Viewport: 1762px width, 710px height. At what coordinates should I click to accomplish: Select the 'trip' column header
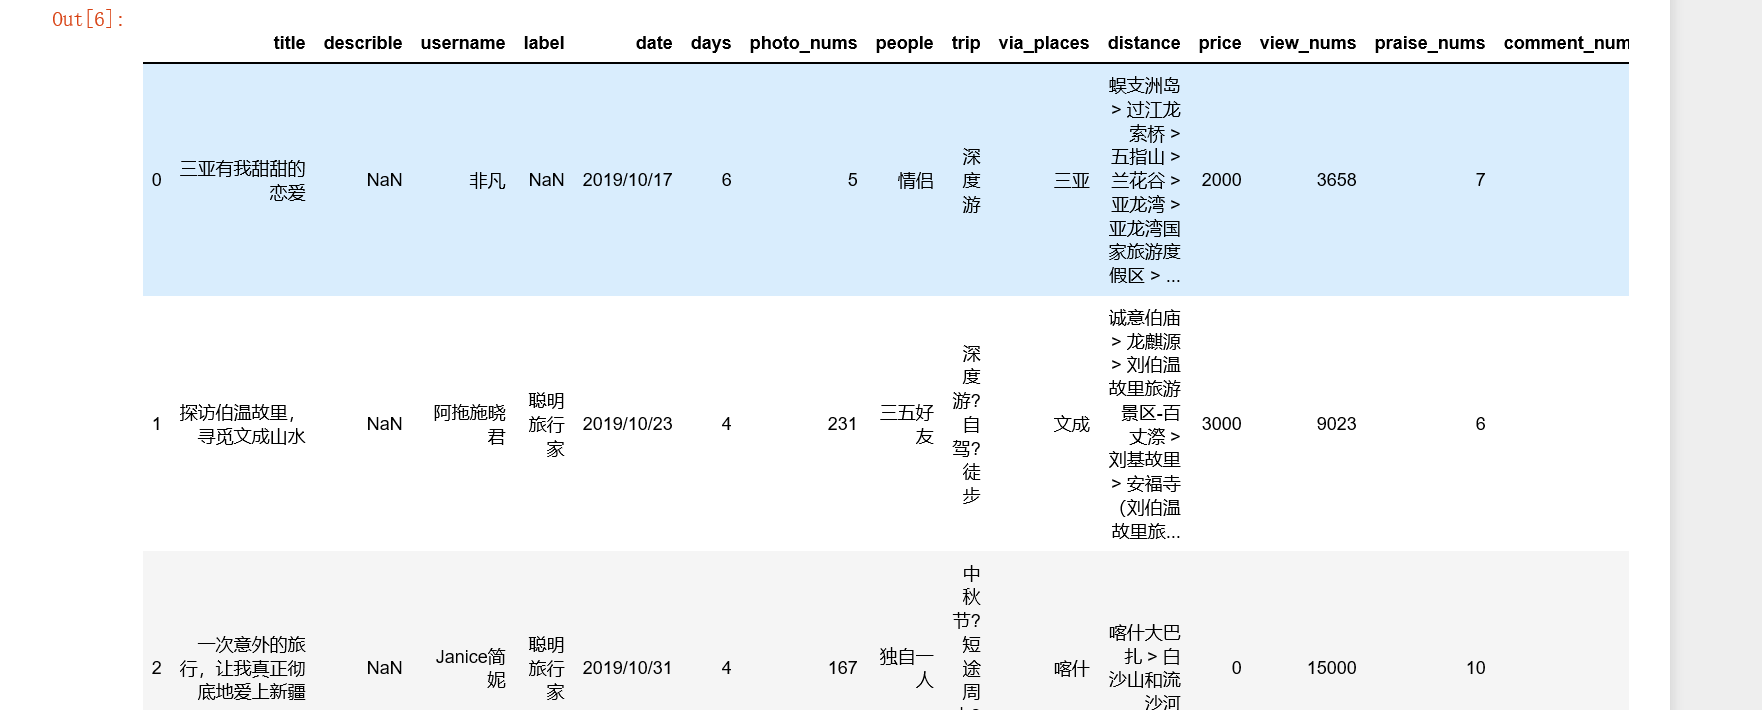(x=966, y=43)
